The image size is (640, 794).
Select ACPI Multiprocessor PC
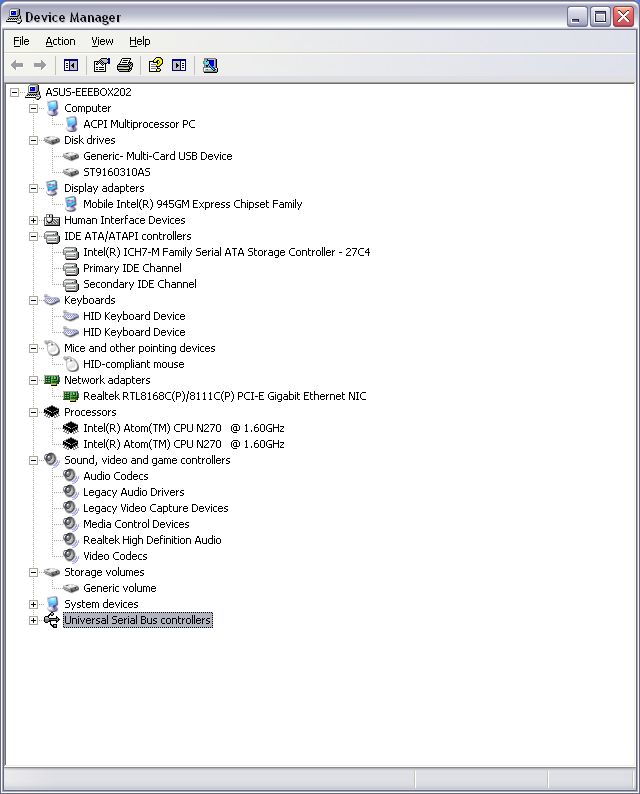coord(139,124)
